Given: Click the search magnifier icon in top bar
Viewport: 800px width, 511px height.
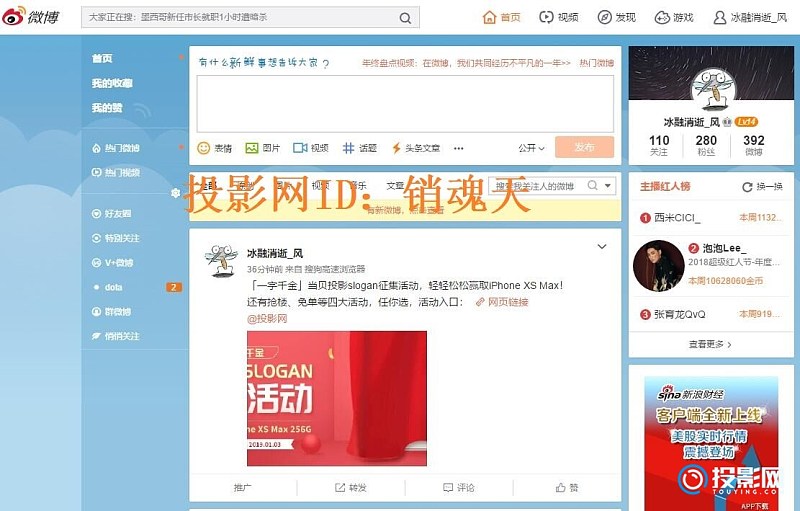Looking at the screenshot, I should (x=405, y=18).
